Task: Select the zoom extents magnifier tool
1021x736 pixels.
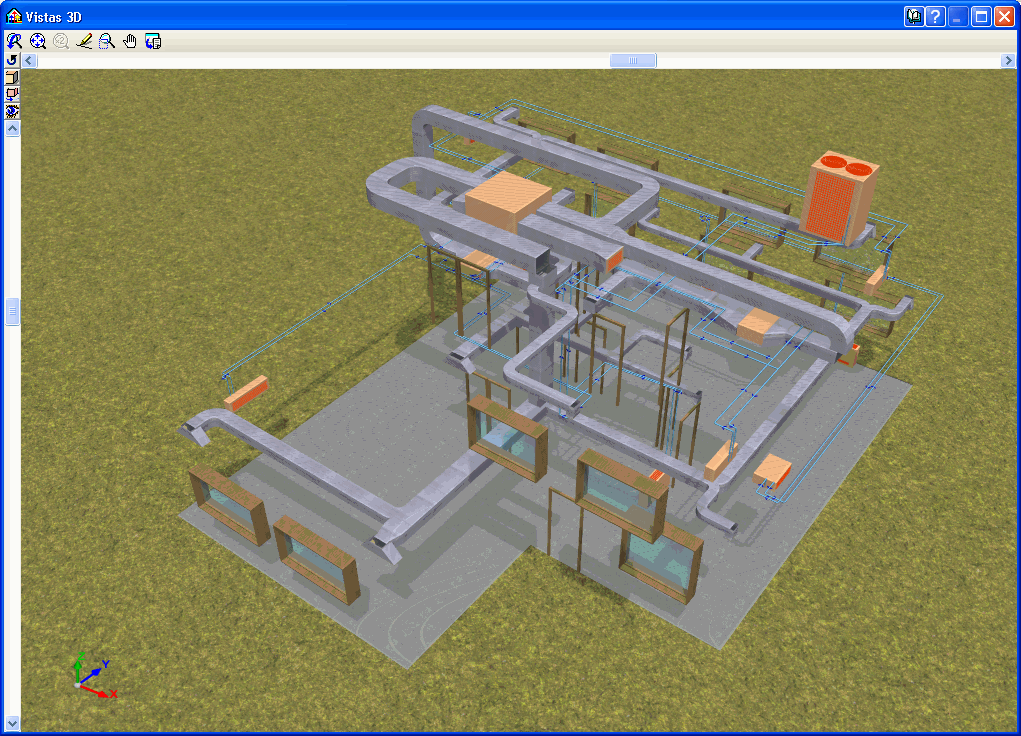Action: tap(38, 41)
